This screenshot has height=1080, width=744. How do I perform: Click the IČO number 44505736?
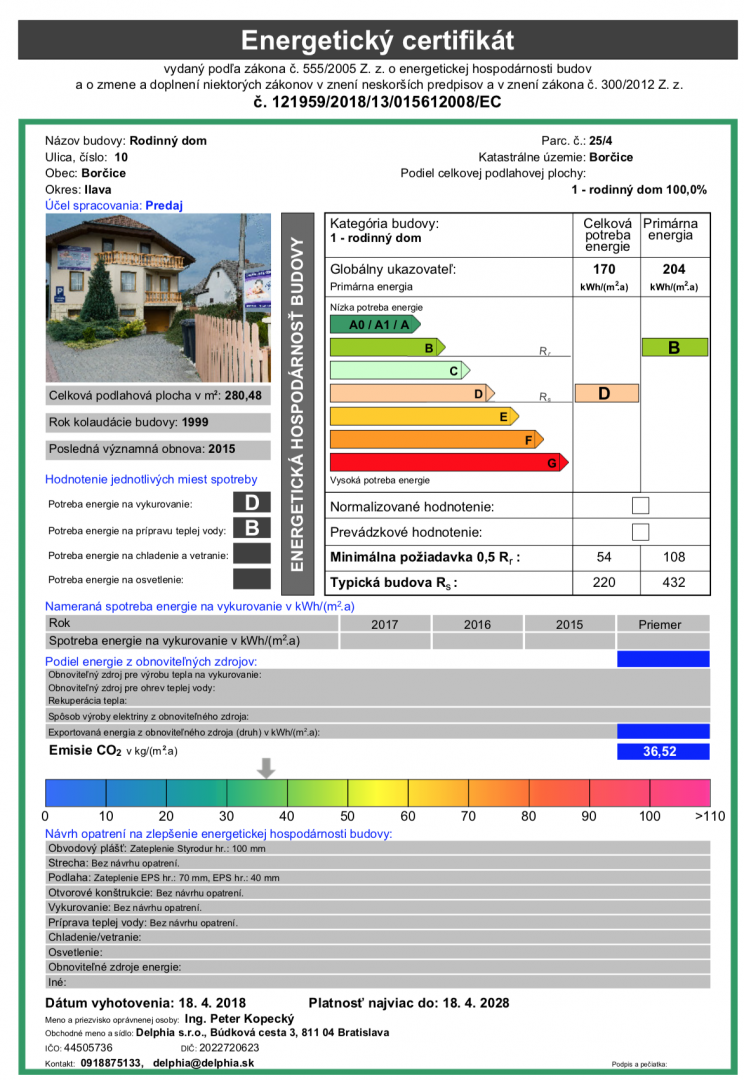pyautogui.click(x=88, y=1048)
